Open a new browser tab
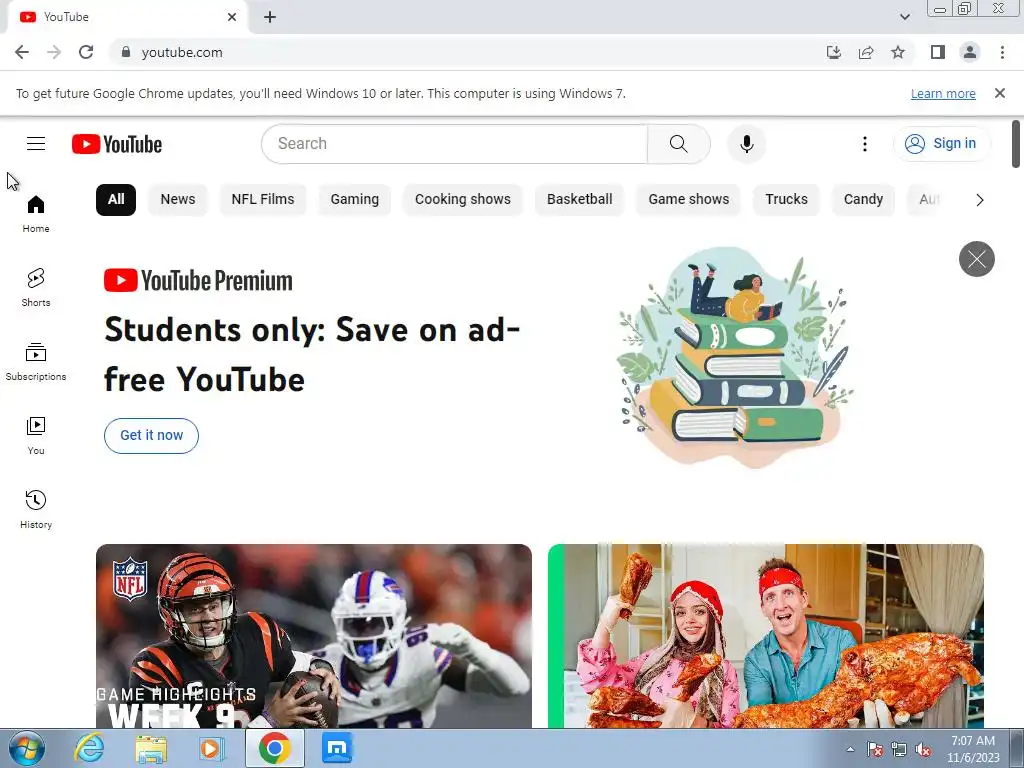The image size is (1024, 768). coord(270,17)
